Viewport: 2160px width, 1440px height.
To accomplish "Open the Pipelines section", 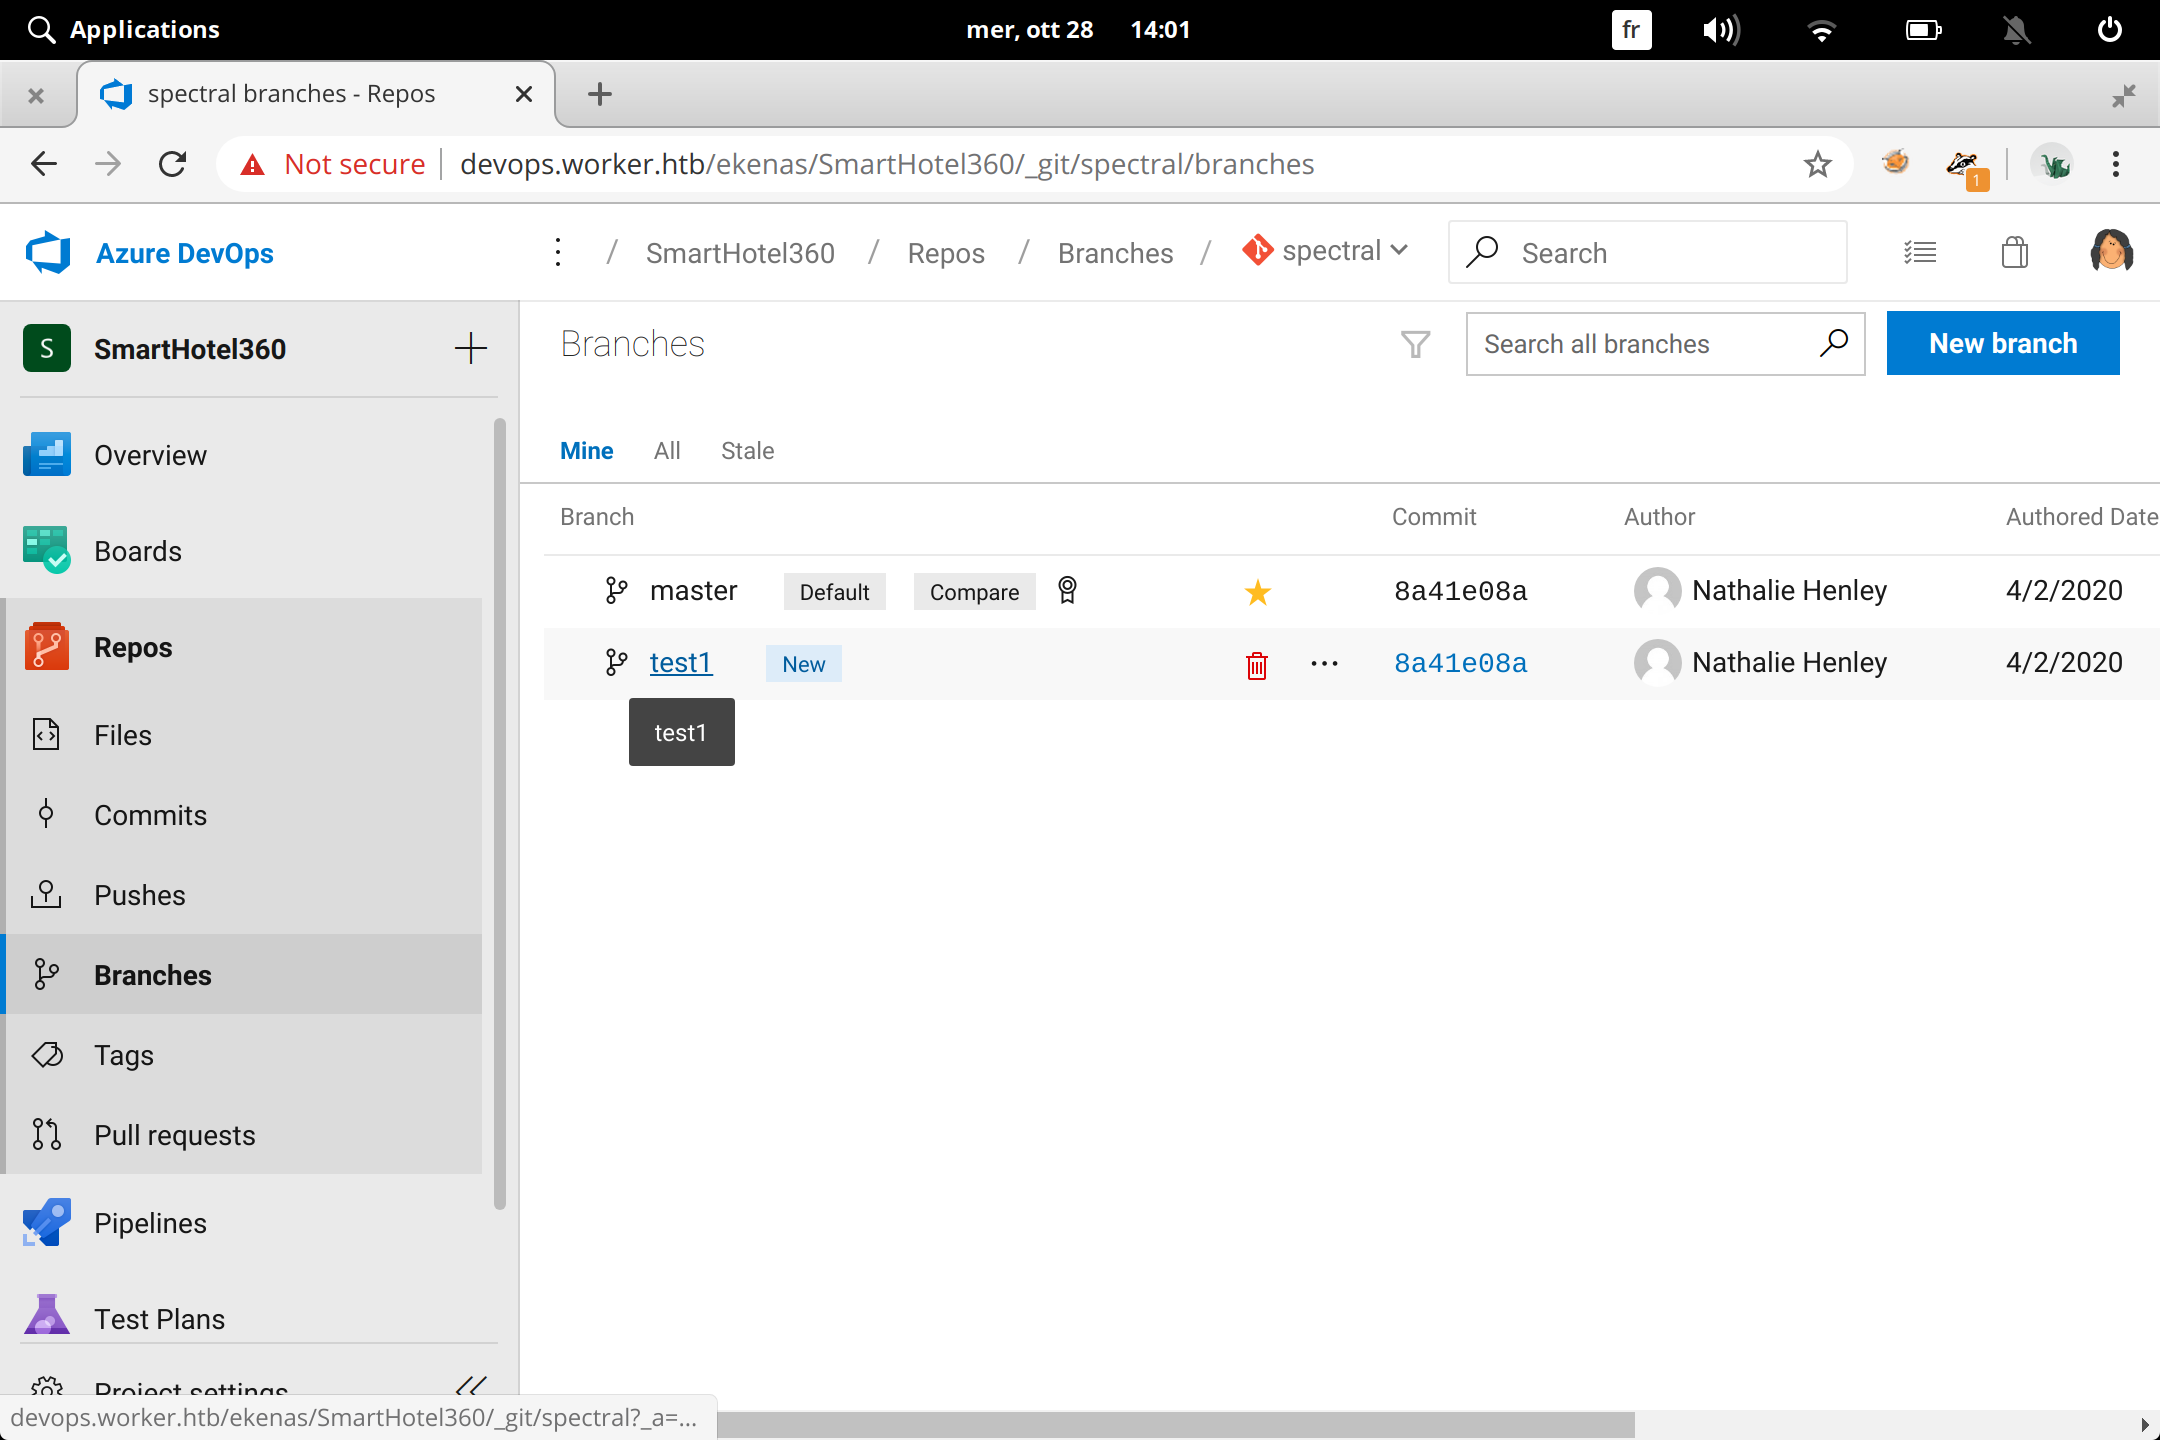I will 150,1222.
